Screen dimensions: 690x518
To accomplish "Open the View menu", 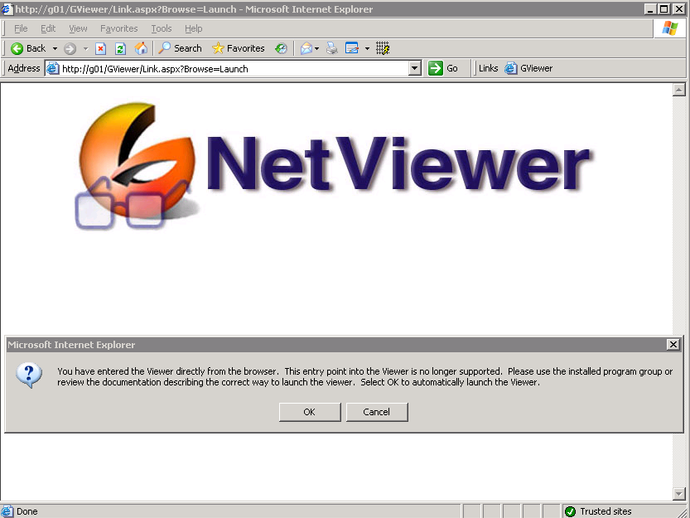I will [78, 29].
